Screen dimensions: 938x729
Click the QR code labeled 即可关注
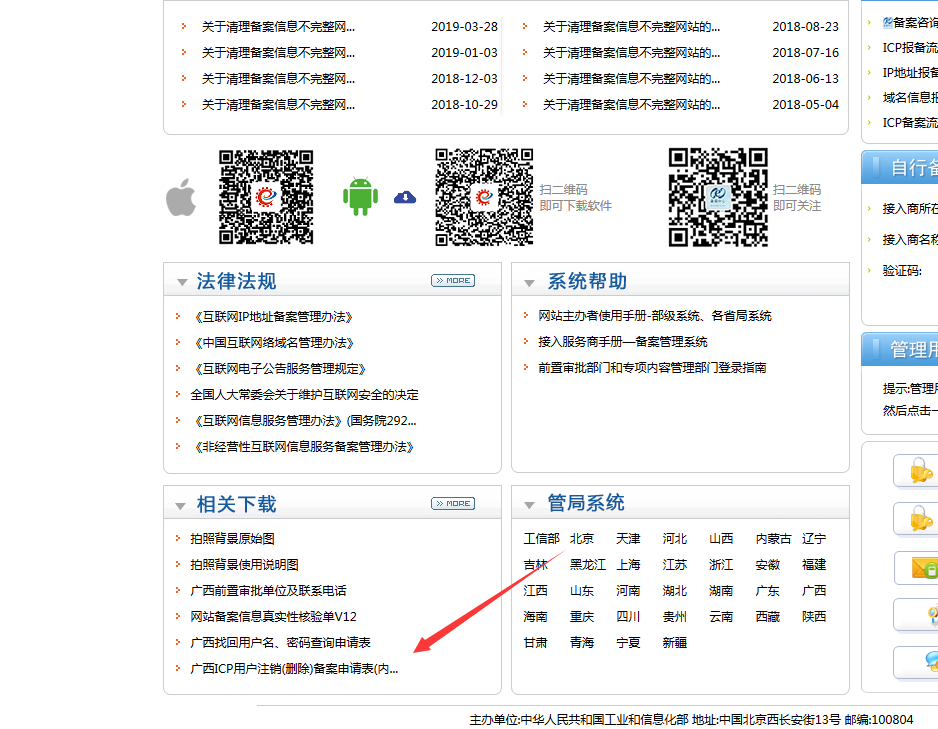point(718,197)
